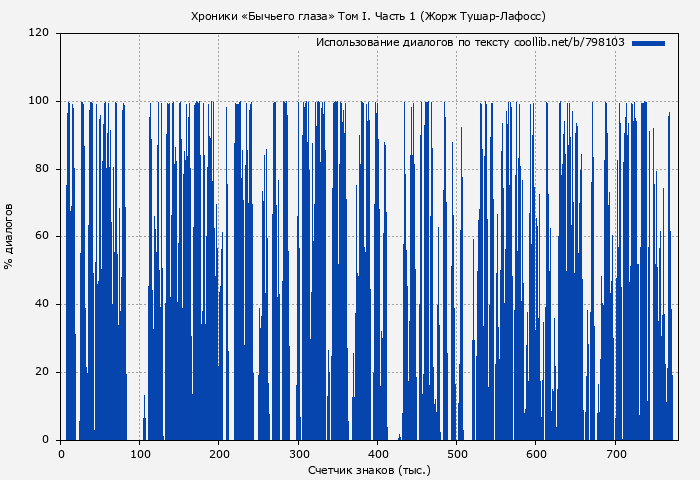Select the 600 tick on the x-axis

coord(536,454)
